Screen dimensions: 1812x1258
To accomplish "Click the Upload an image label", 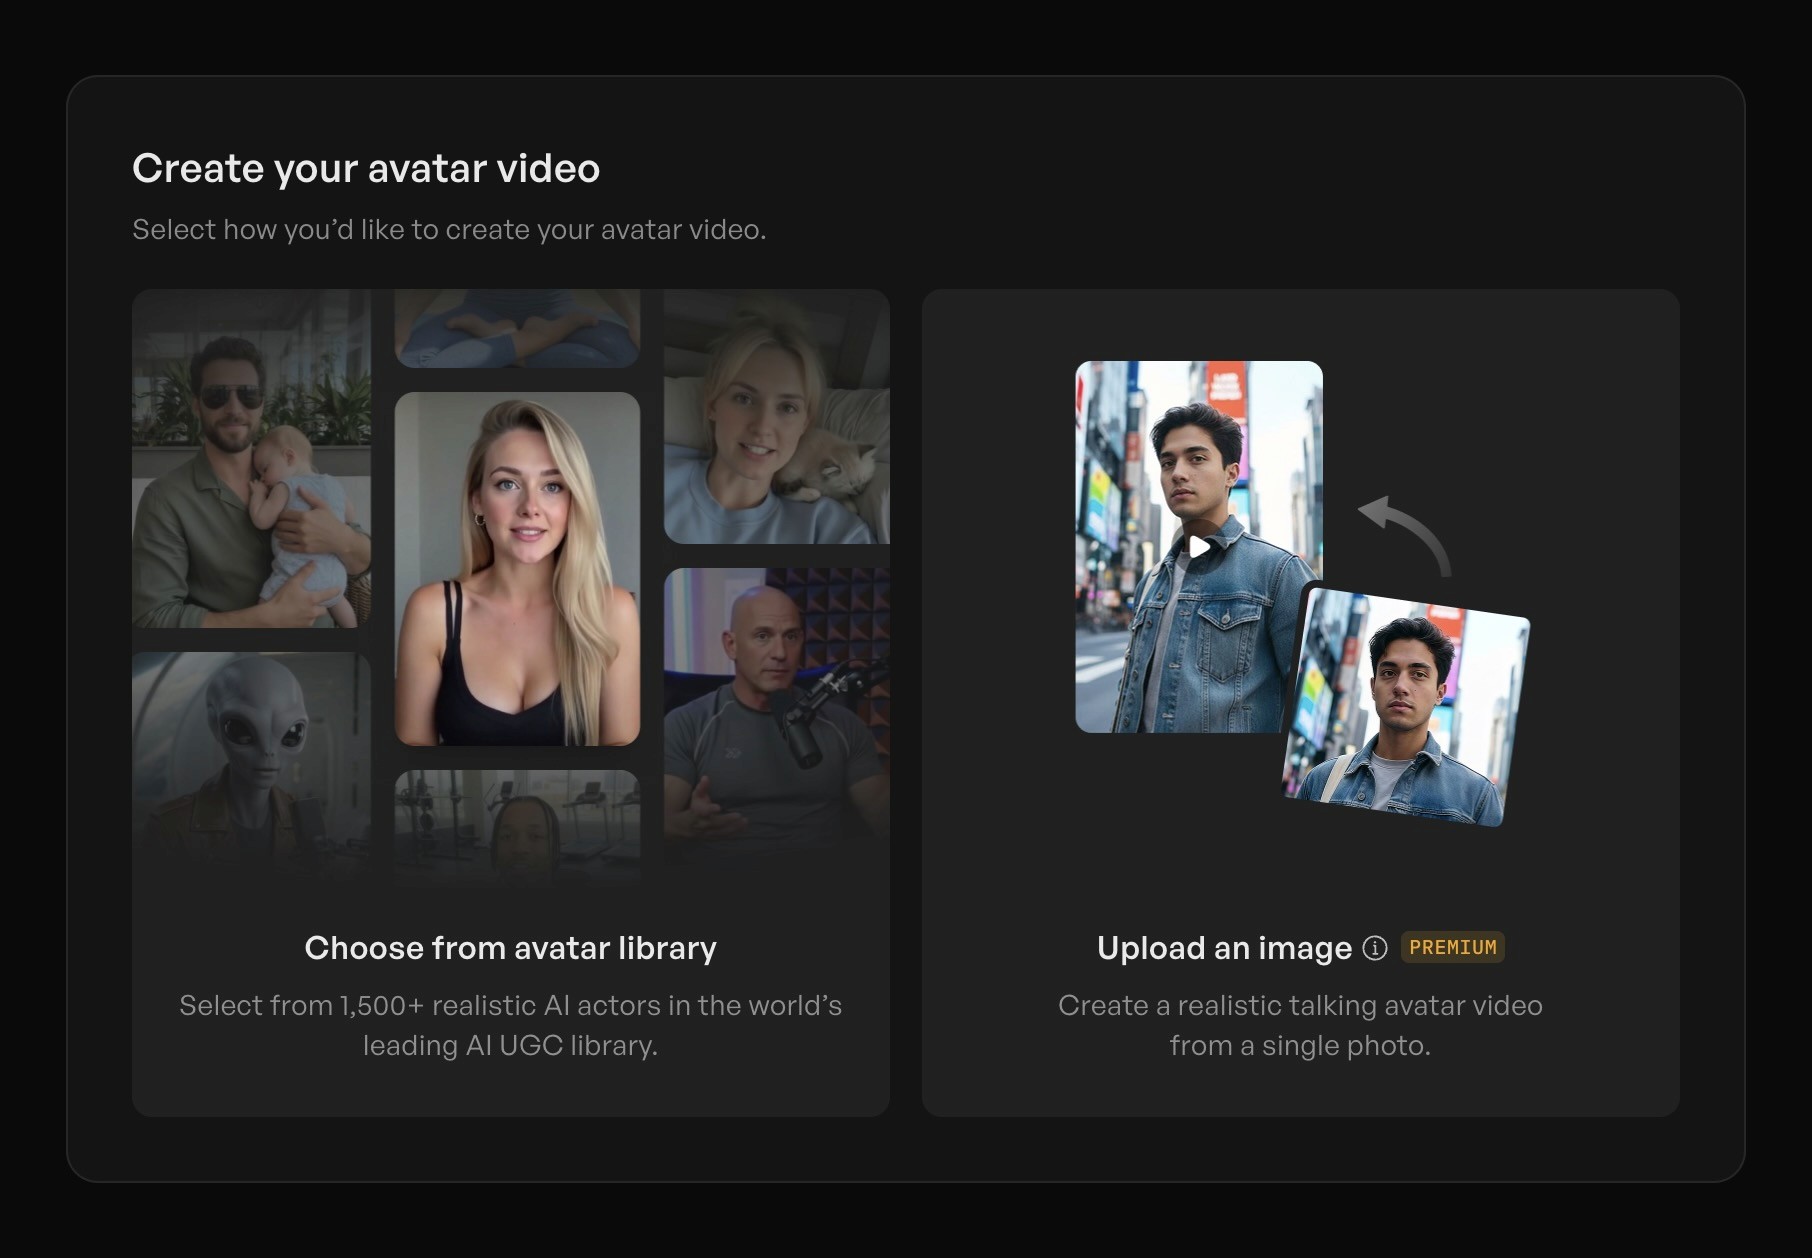I will coord(1225,947).
